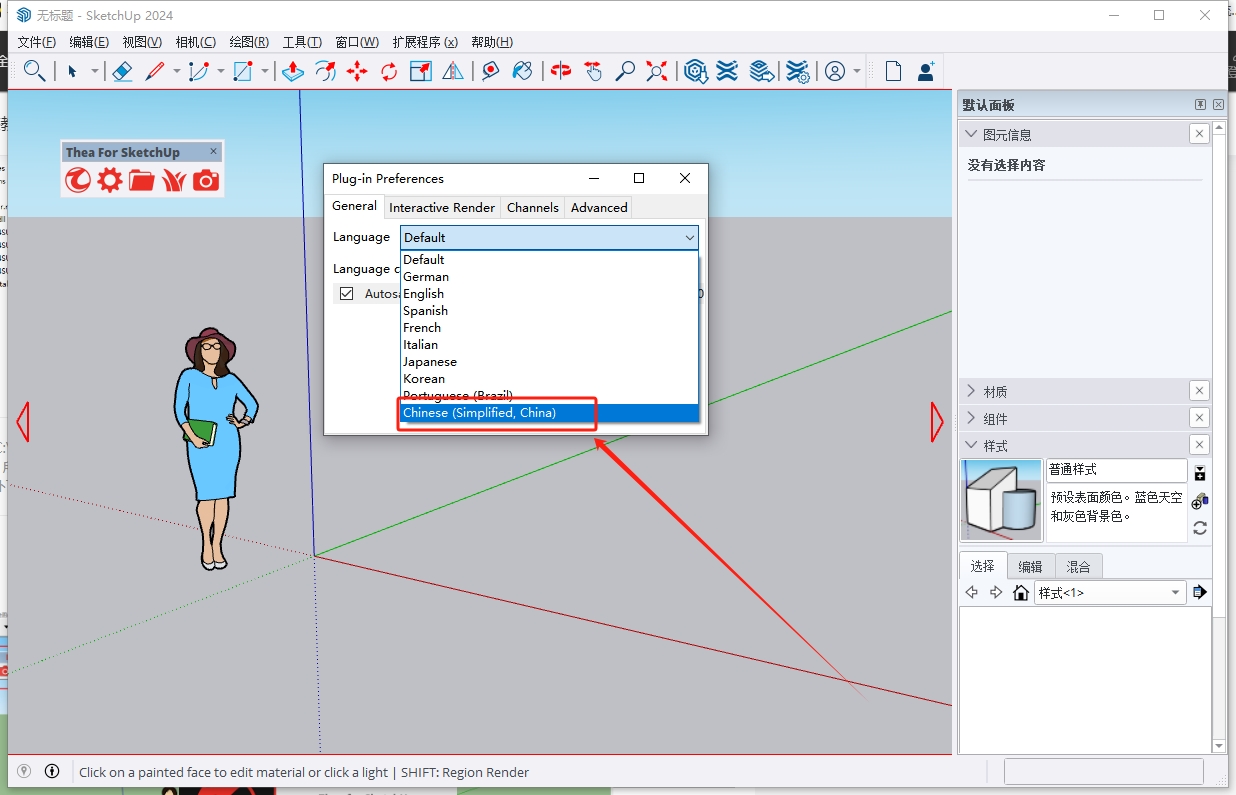Click the 普通样式 style thumbnail

click(x=1001, y=500)
